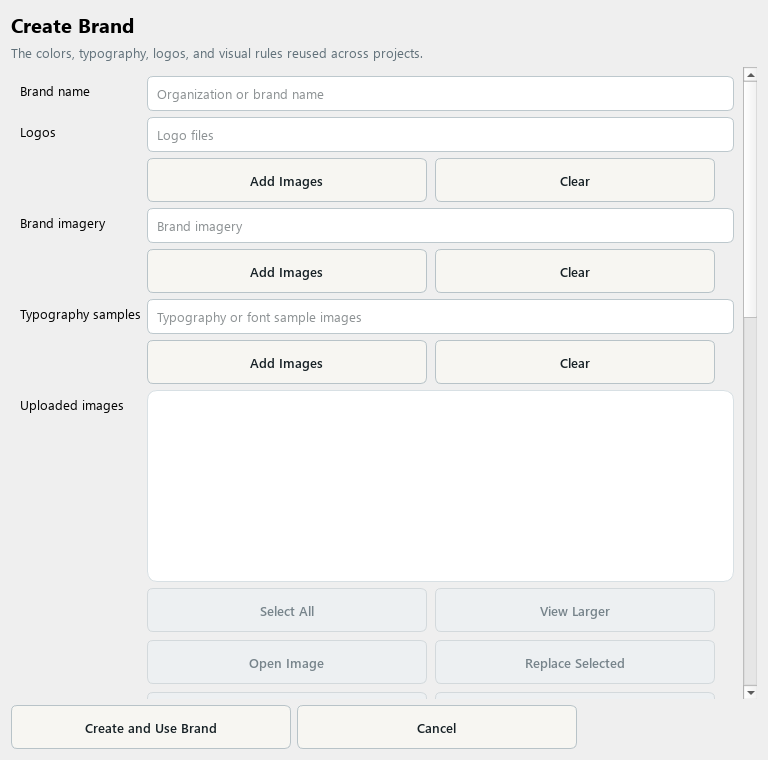
Task: Clear the Brand imagery files
Action: click(575, 271)
